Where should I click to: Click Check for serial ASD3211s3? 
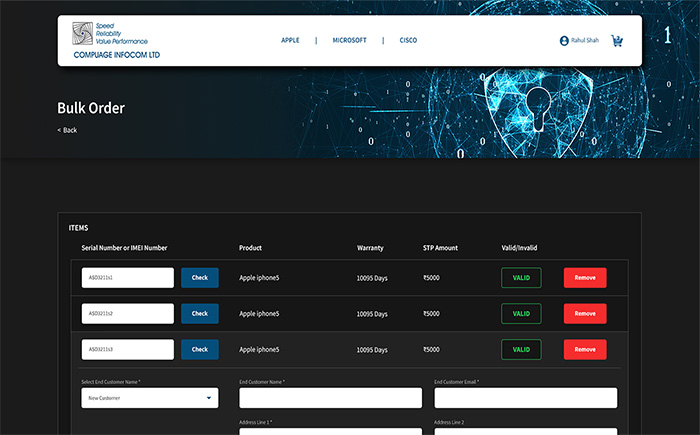(200, 349)
